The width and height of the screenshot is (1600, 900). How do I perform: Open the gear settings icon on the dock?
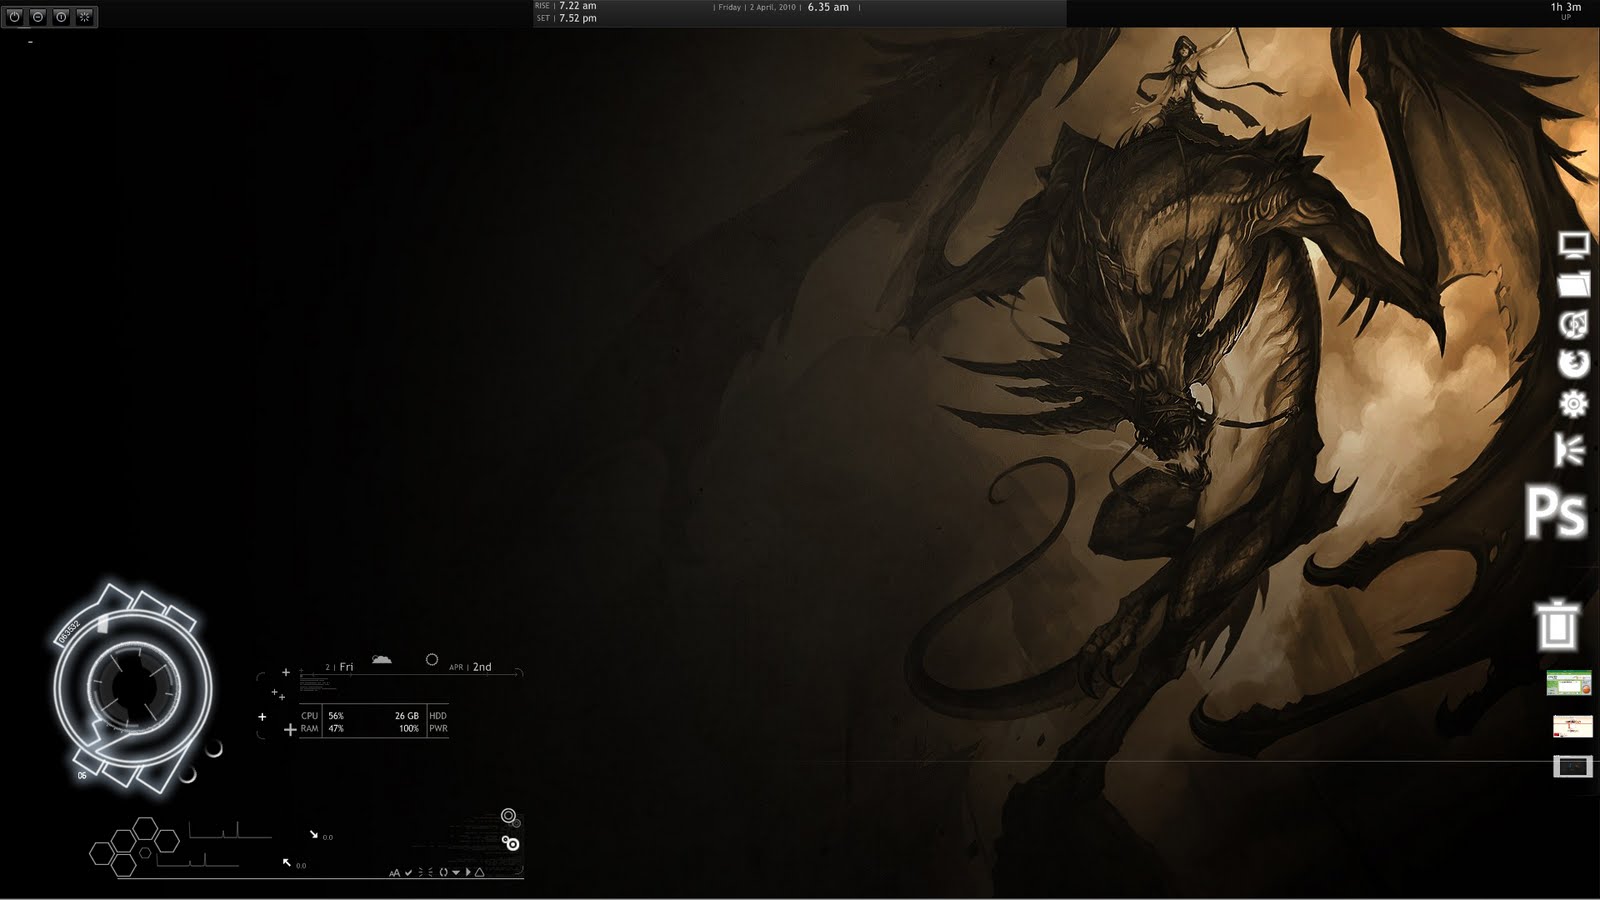(x=1573, y=405)
